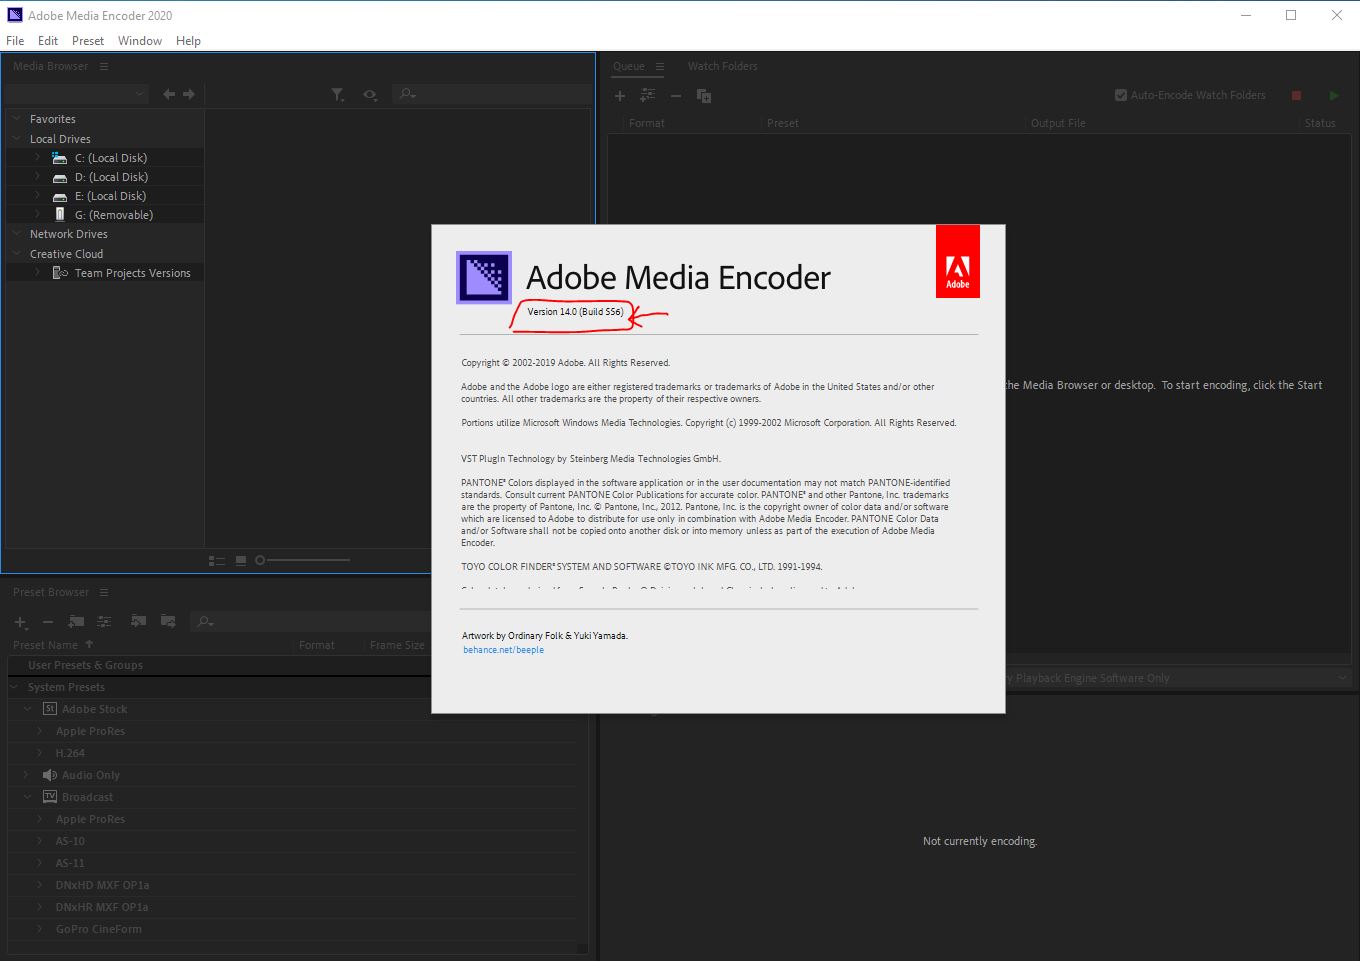Click the Format column header in Preset Browser
This screenshot has height=961, width=1360.
[x=317, y=645]
